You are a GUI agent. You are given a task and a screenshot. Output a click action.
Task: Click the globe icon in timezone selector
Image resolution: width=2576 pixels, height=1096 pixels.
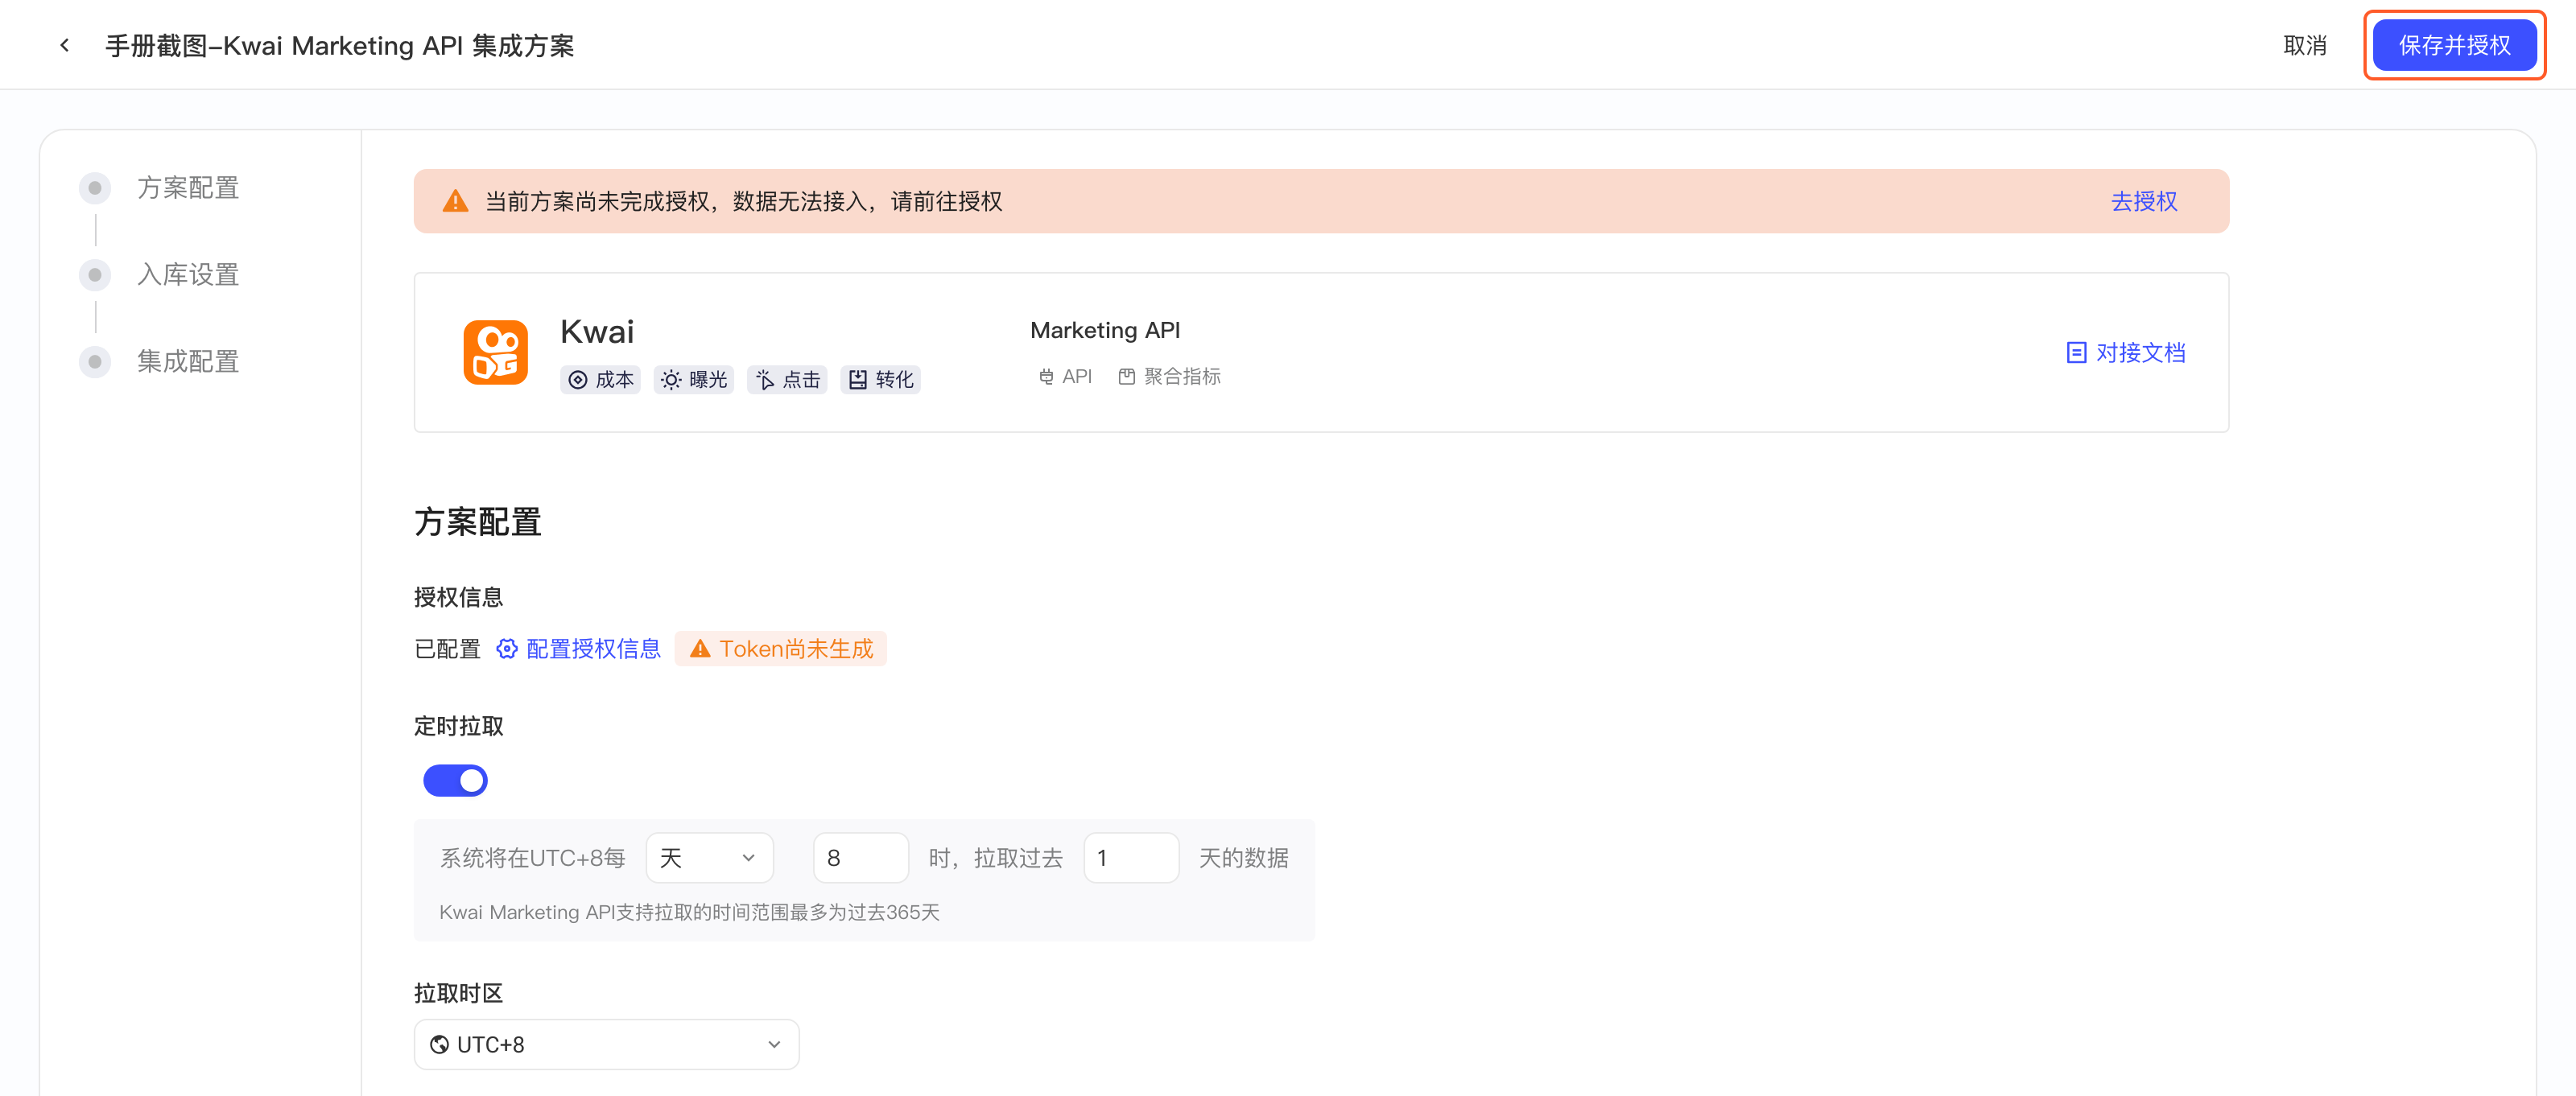pyautogui.click(x=439, y=1045)
